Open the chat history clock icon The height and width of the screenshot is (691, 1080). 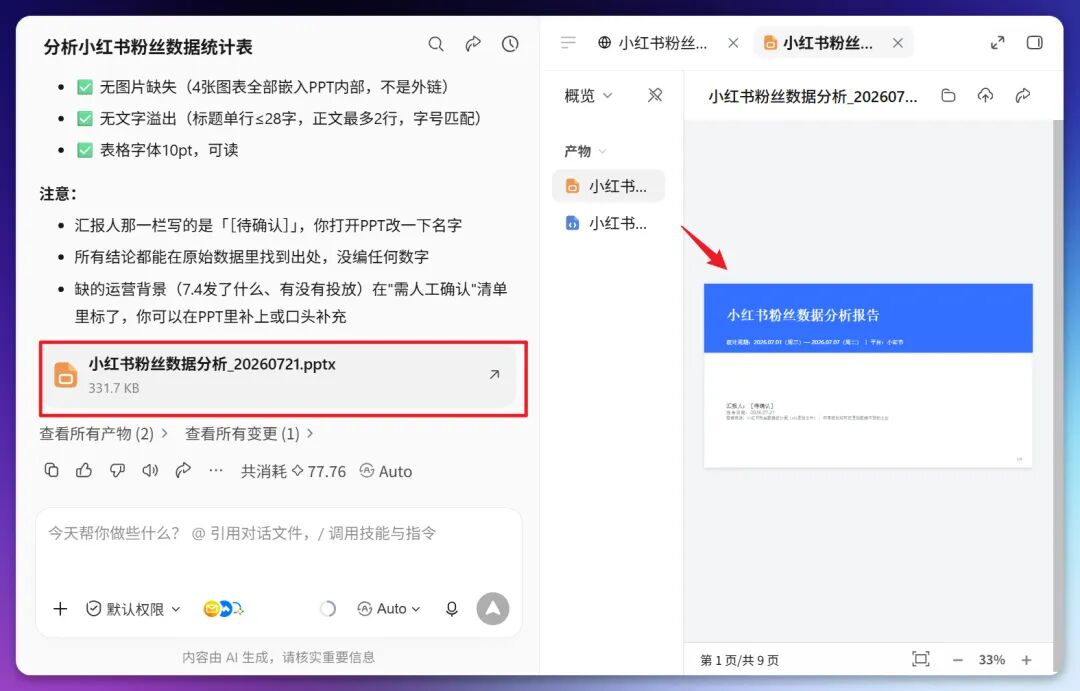510,44
